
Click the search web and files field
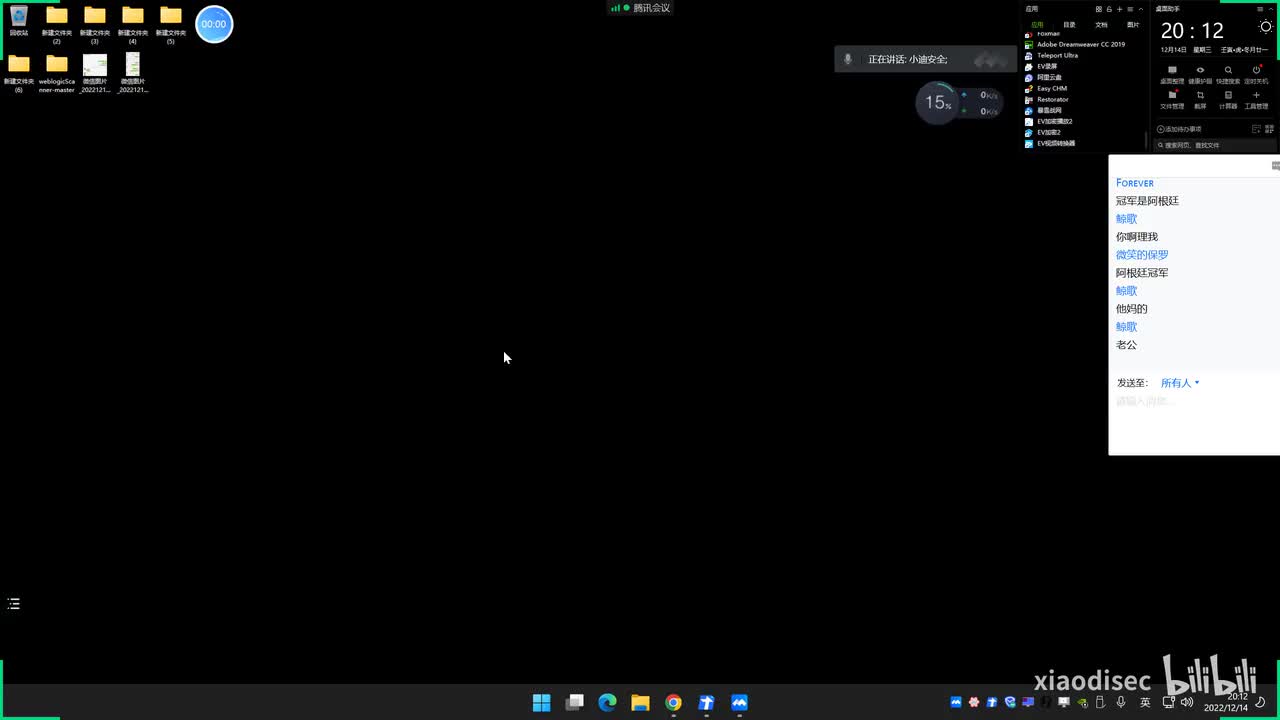point(1215,145)
